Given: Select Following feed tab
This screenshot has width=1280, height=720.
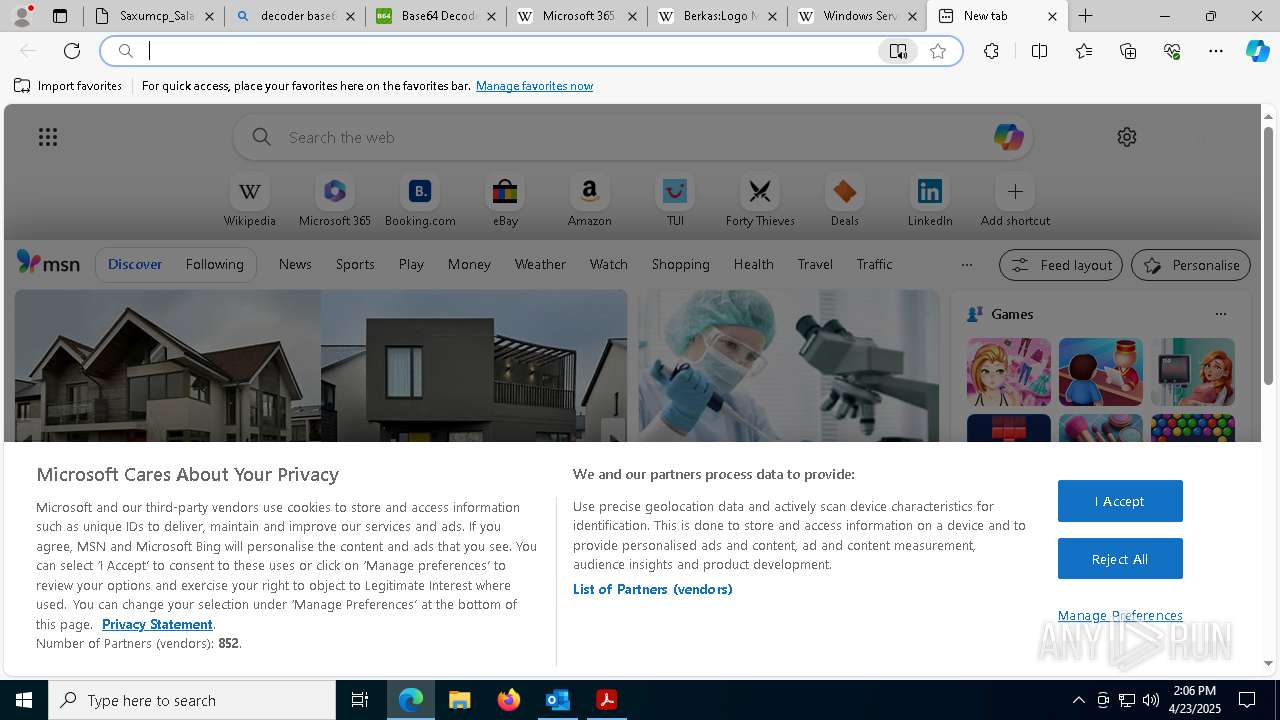Looking at the screenshot, I should pos(214,264).
